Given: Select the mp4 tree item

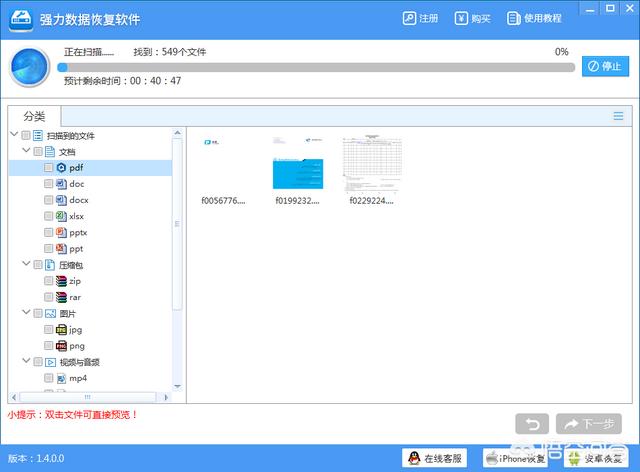Looking at the screenshot, I should coord(77,378).
